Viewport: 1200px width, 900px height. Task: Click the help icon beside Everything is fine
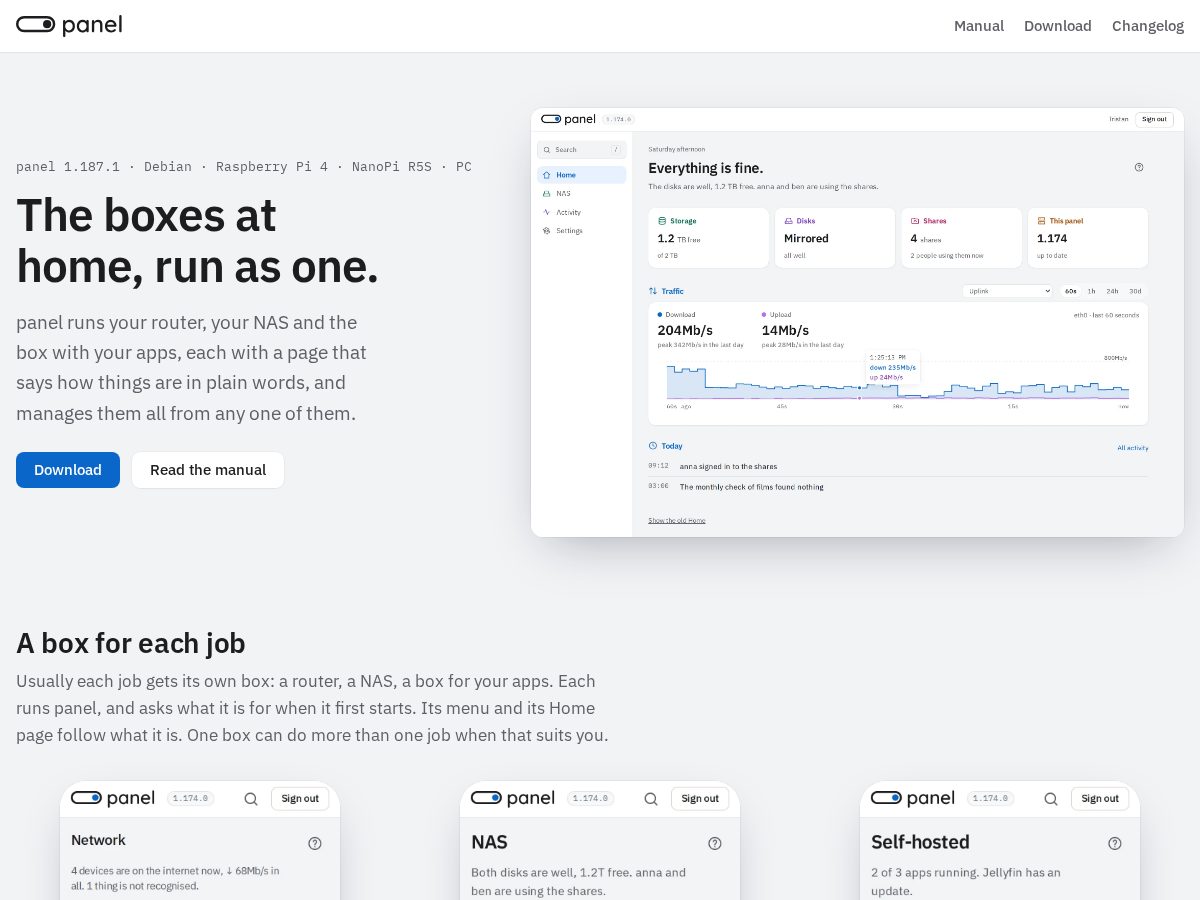point(1139,167)
